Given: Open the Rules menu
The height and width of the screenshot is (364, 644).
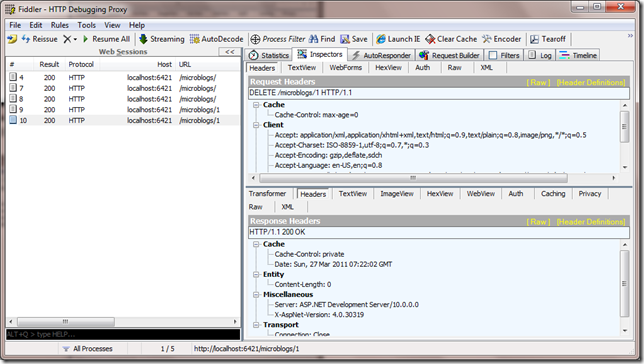Looking at the screenshot, I should pos(60,25).
